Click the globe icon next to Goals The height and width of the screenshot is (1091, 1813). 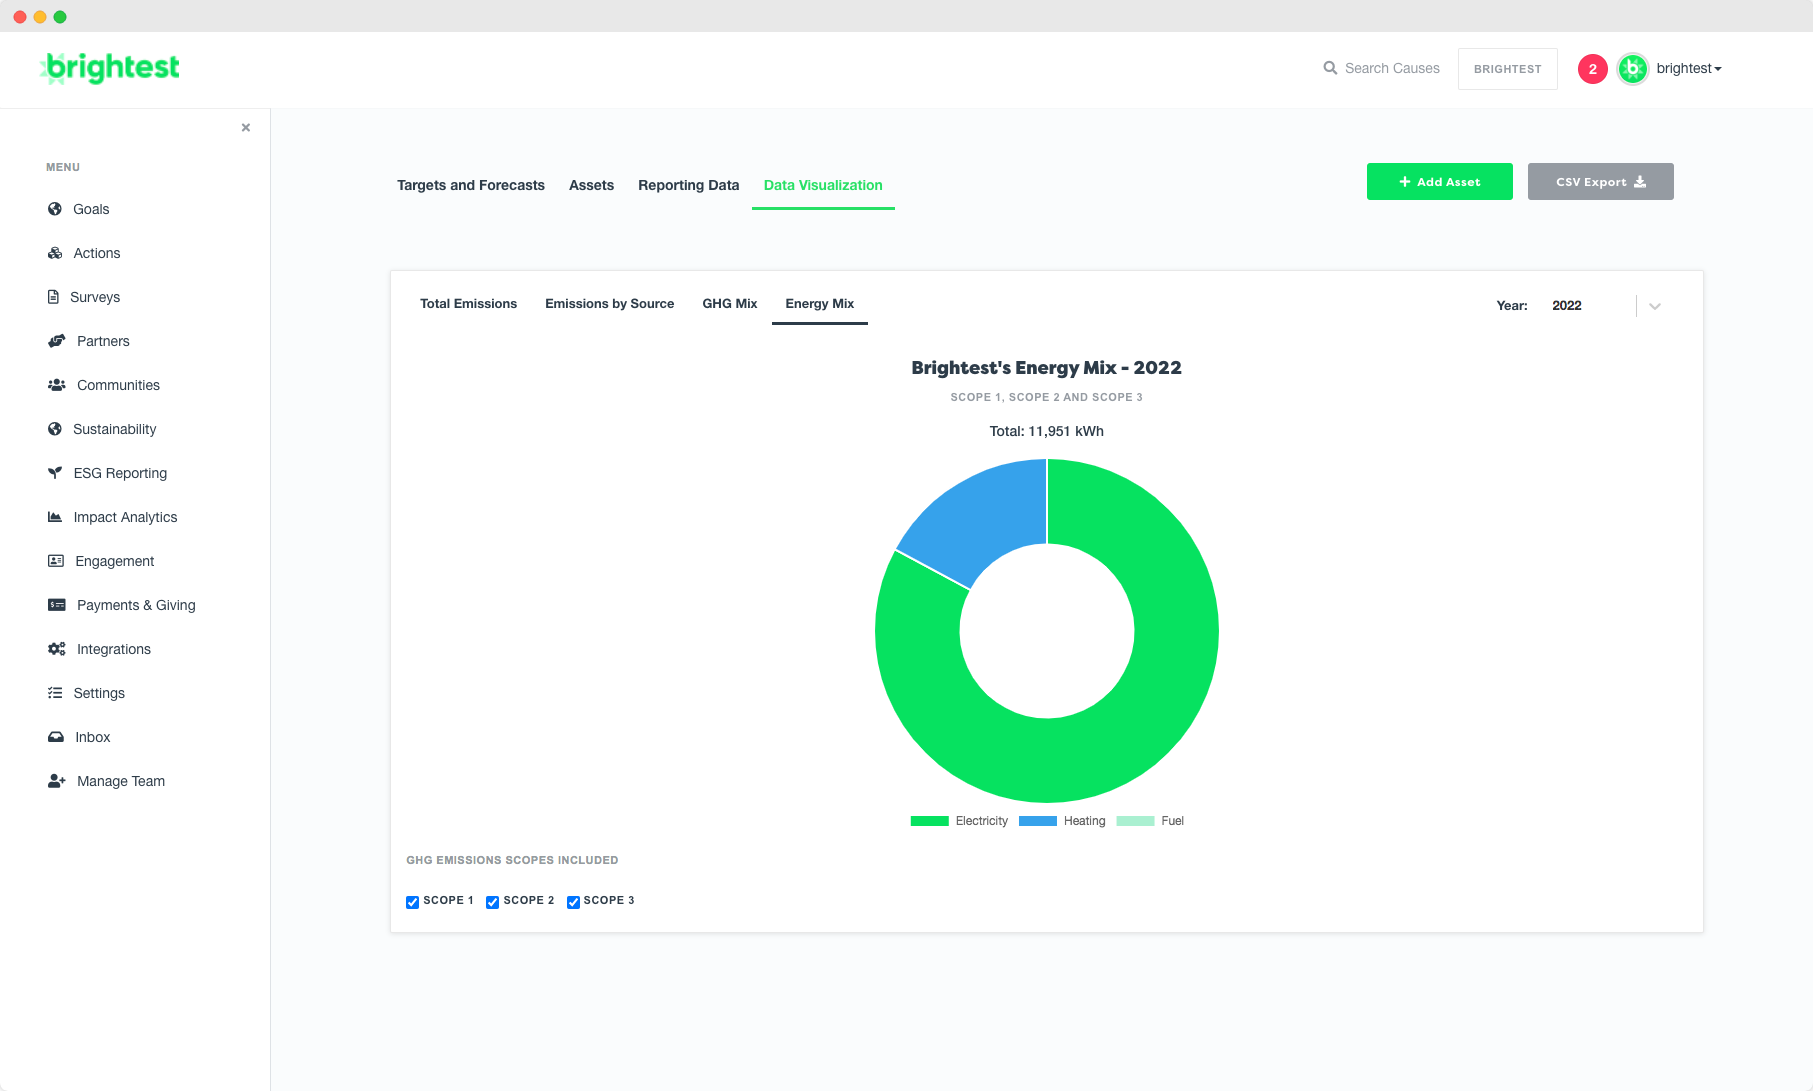[x=55, y=209]
